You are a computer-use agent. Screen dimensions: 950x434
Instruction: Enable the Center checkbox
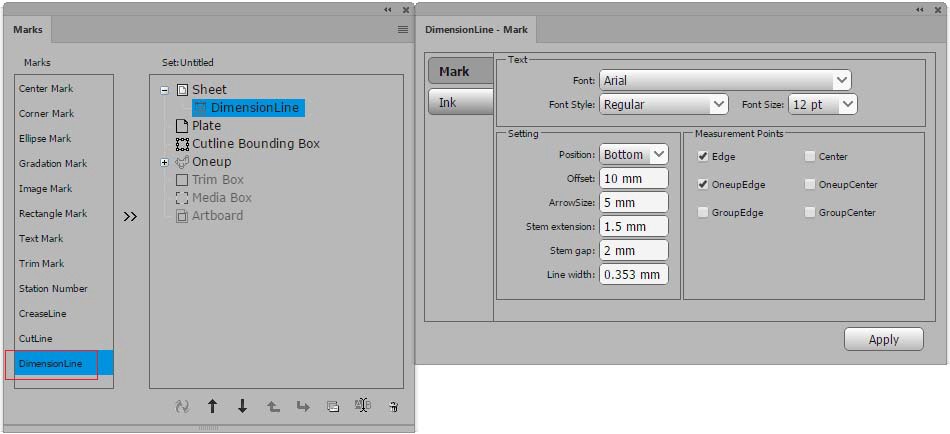click(810, 156)
